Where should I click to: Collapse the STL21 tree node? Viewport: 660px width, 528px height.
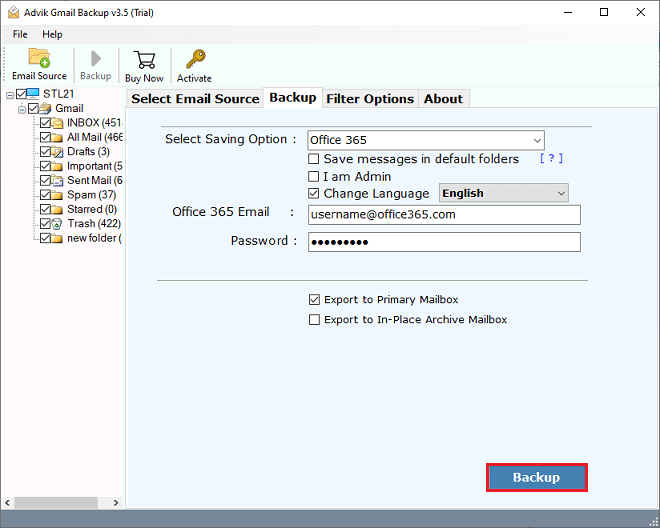(x=10, y=96)
